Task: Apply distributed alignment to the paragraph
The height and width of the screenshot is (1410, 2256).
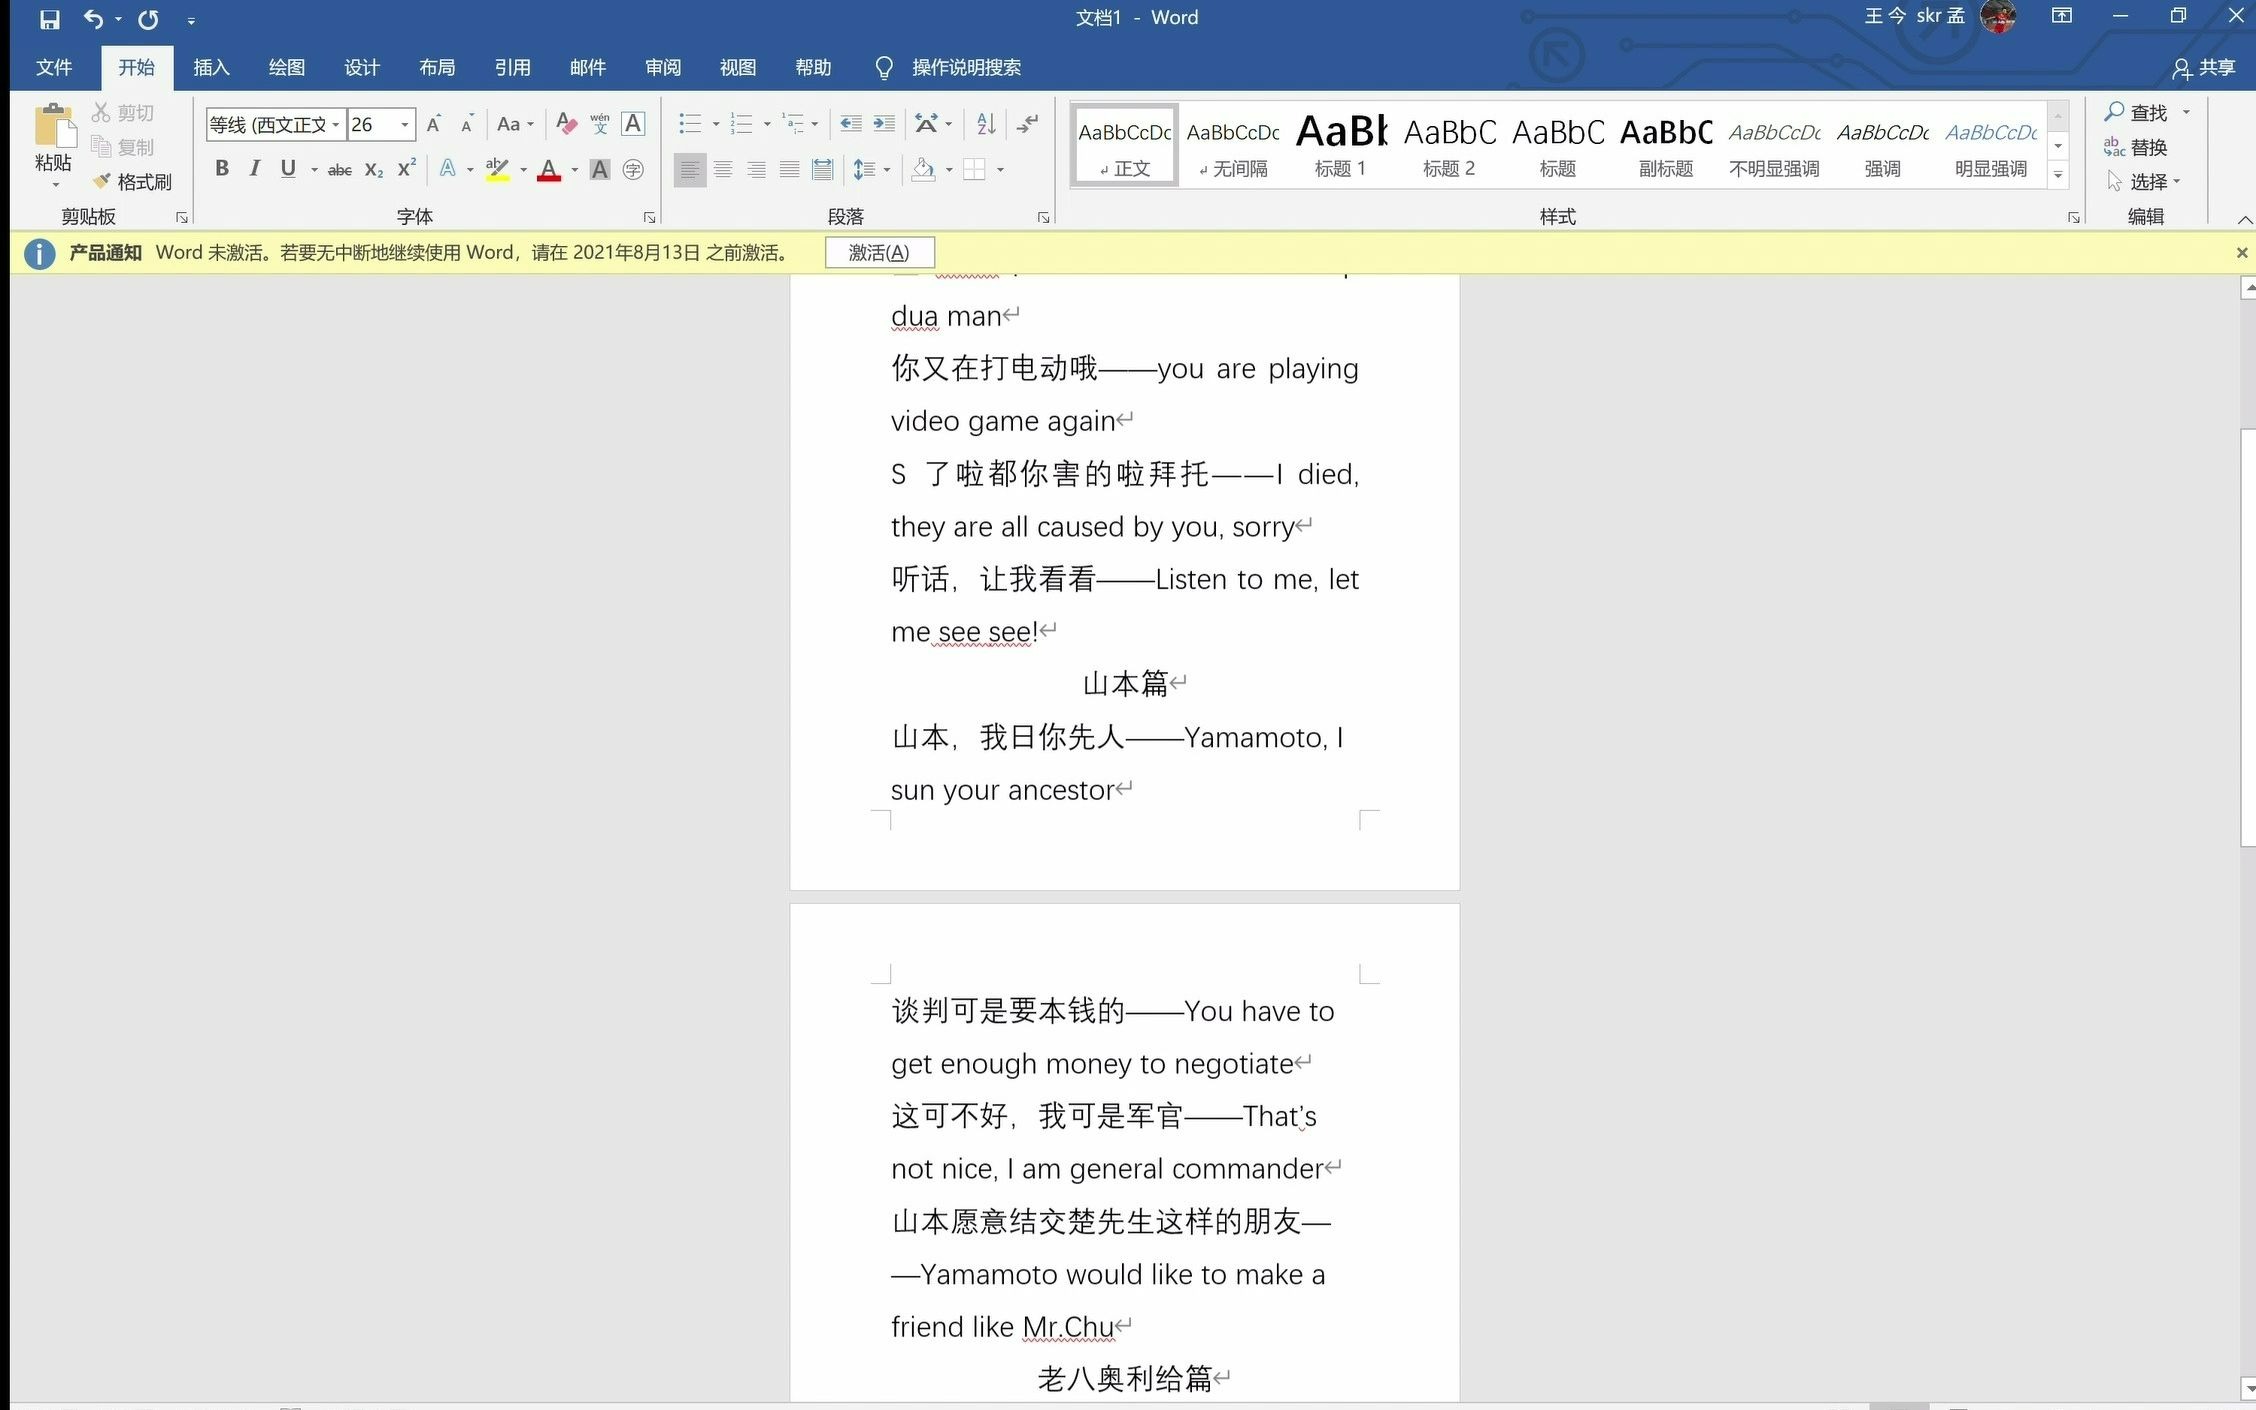Action: (x=822, y=169)
